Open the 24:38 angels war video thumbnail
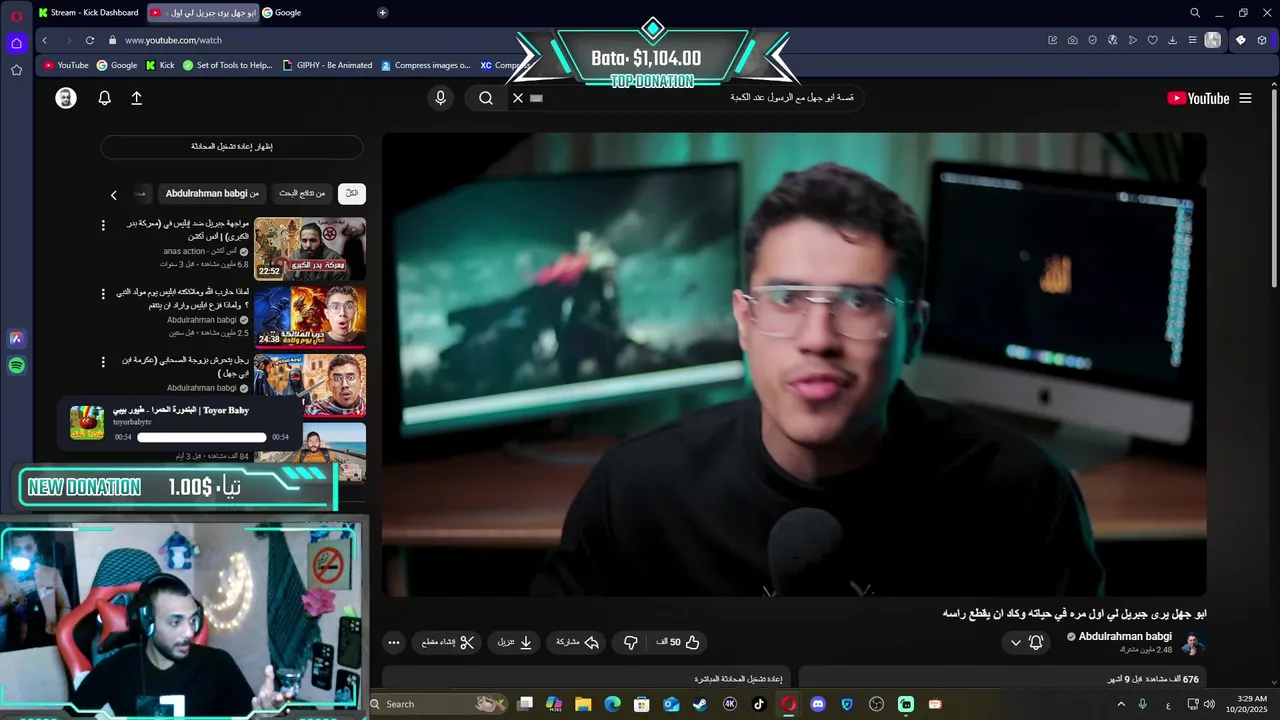This screenshot has height=720, width=1280. (x=310, y=317)
